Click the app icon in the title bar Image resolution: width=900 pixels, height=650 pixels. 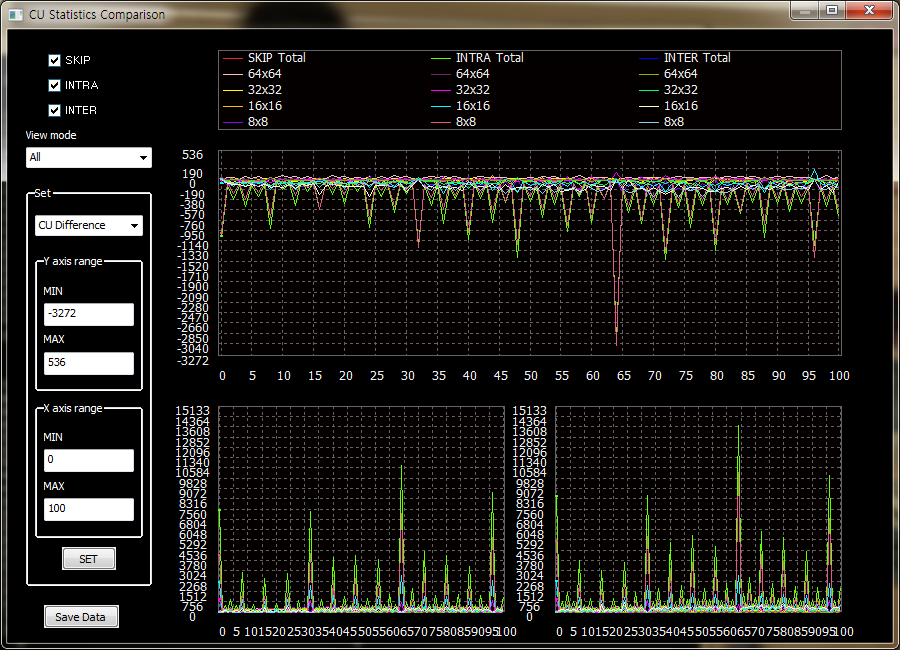[15, 14]
